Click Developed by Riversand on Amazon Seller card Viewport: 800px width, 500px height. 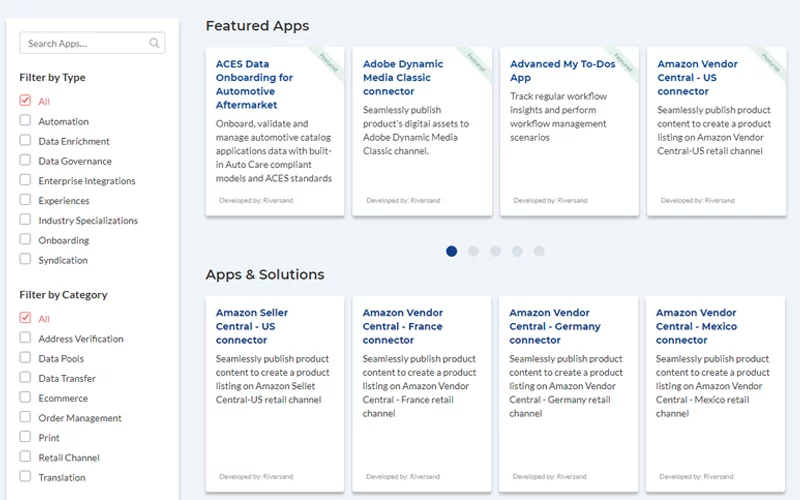pos(256,477)
